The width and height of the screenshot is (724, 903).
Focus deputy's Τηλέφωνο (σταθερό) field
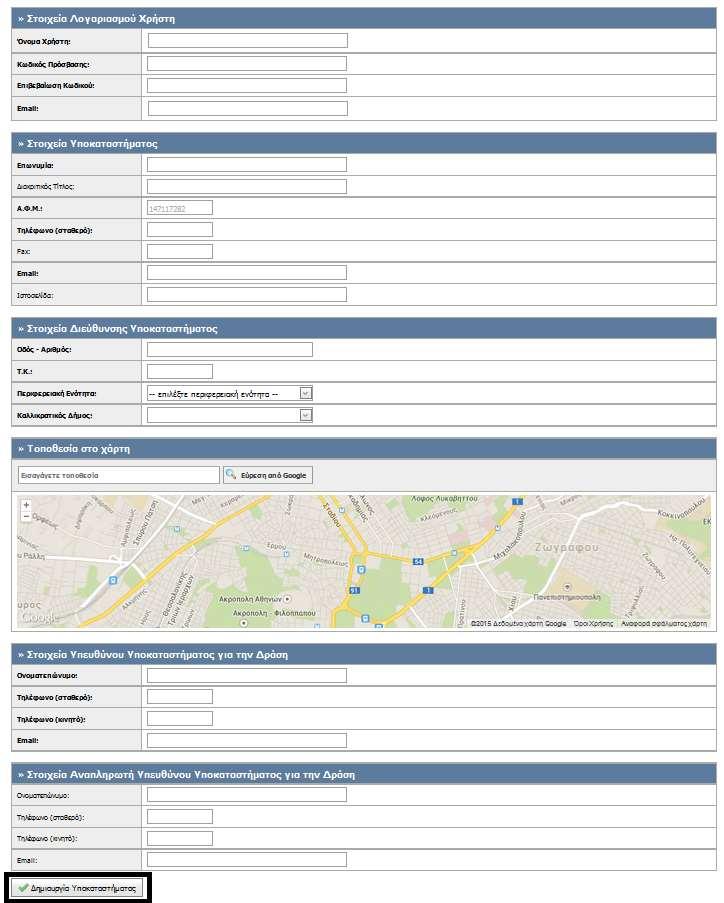tap(180, 817)
